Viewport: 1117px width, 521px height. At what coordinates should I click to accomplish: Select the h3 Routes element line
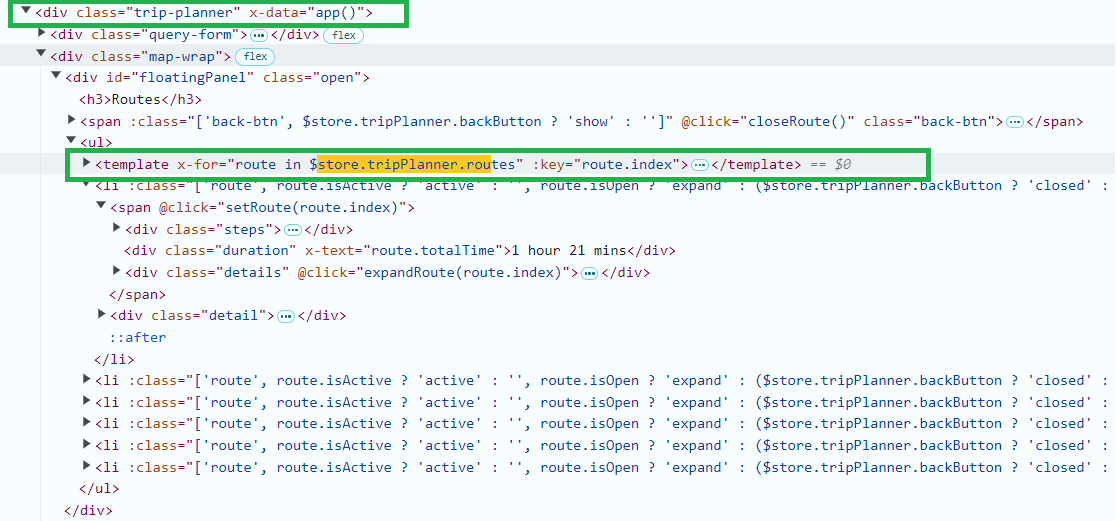click(140, 99)
